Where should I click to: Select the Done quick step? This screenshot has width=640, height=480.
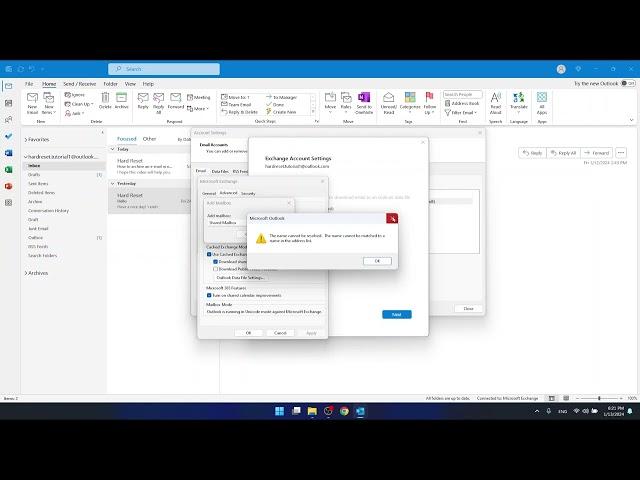click(x=275, y=104)
